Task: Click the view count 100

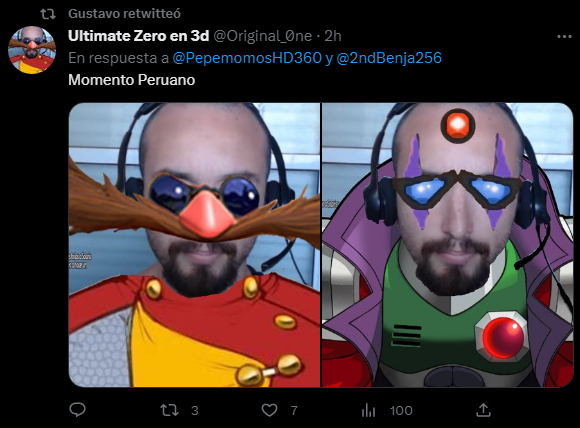Action: 401,411
